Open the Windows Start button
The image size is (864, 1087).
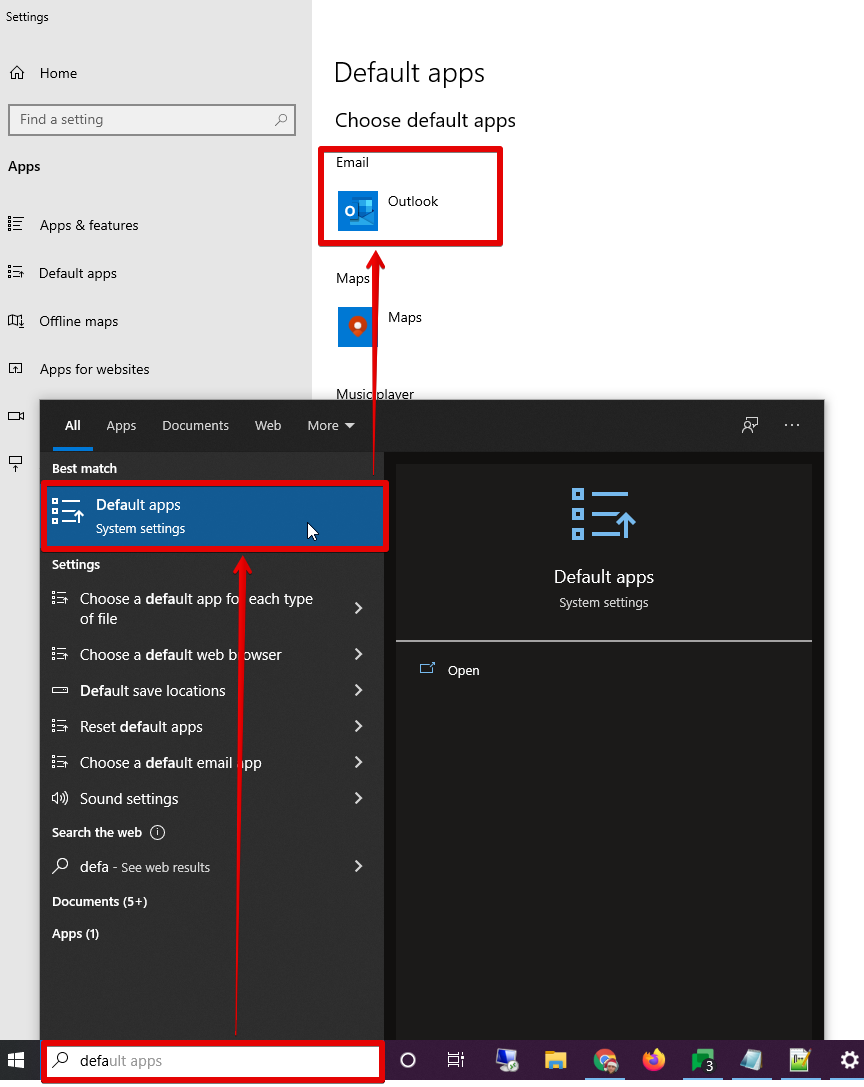(16, 1060)
